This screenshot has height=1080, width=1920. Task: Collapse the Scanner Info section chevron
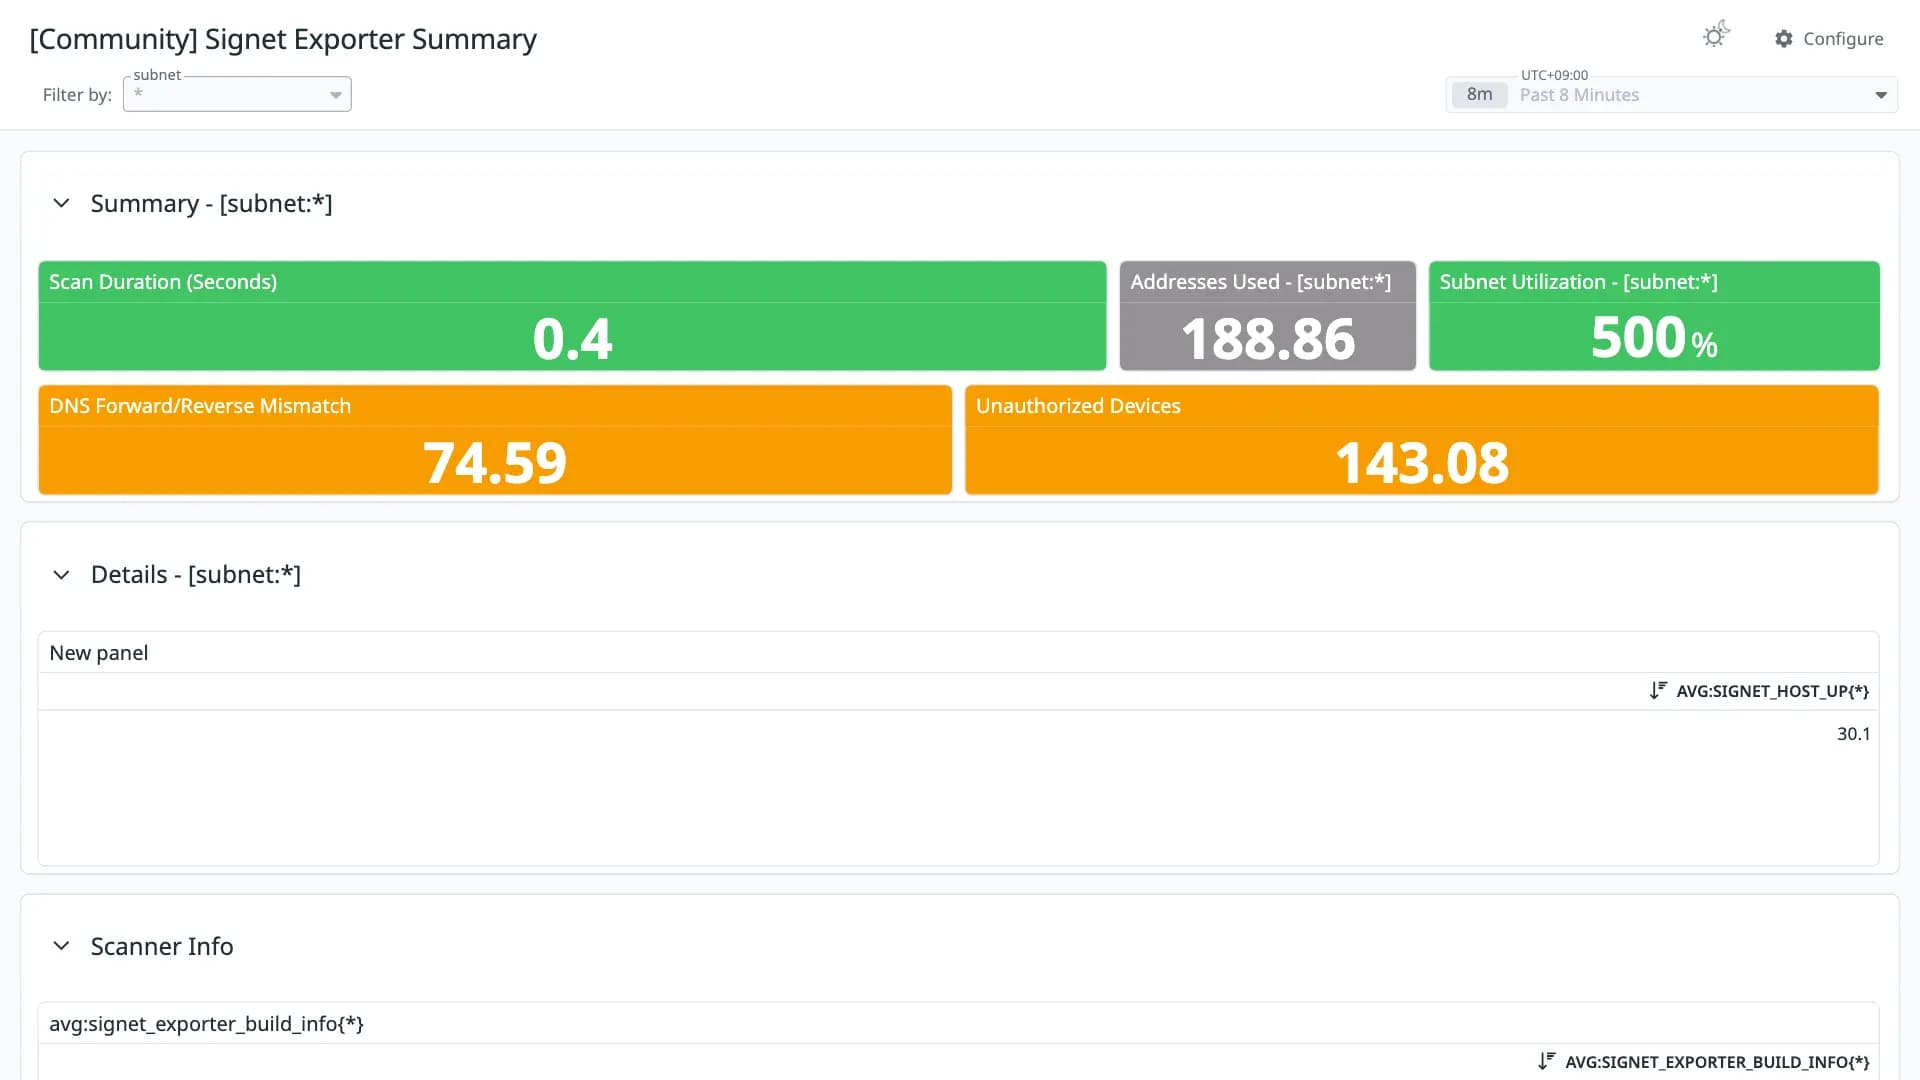pos(61,946)
